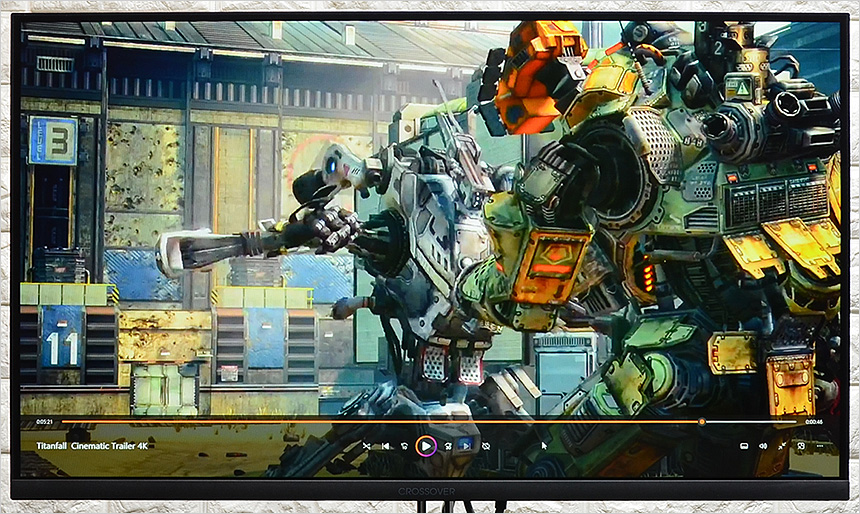This screenshot has width=860, height=514.
Task: Click the seek bar position handle
Action: pyautogui.click(x=701, y=422)
